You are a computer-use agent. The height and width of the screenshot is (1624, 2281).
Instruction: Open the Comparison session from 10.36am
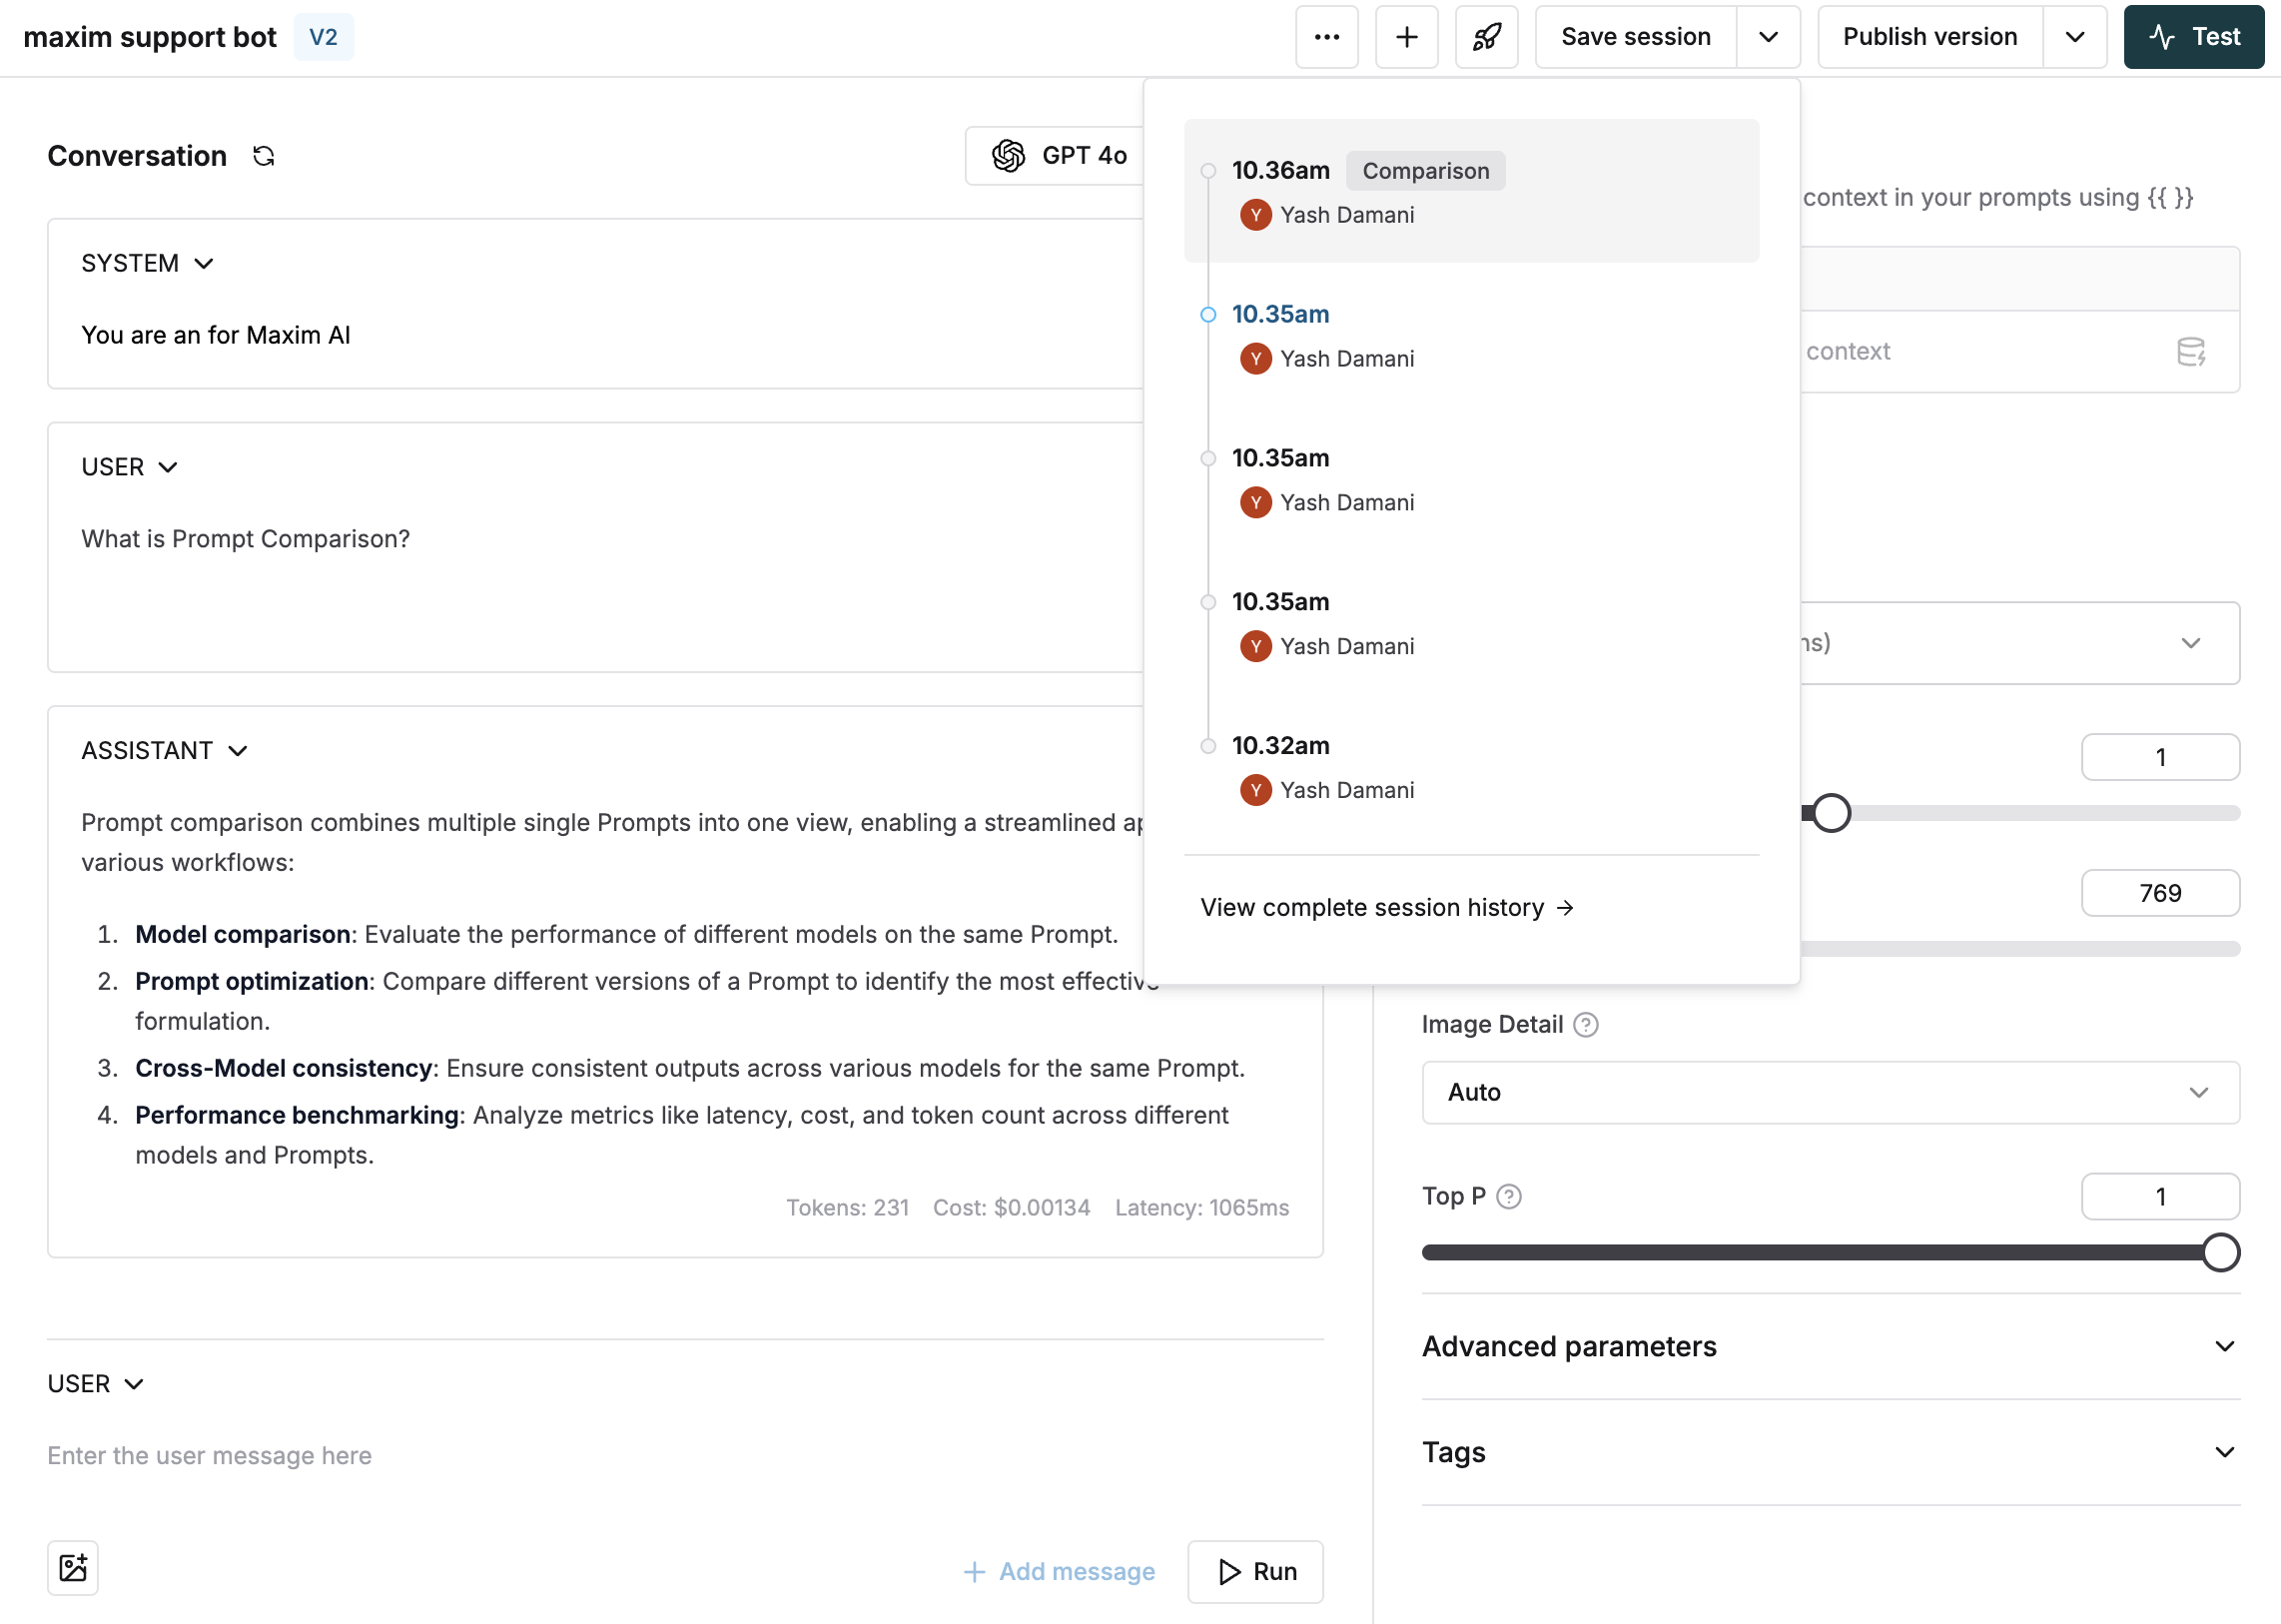click(x=1426, y=171)
